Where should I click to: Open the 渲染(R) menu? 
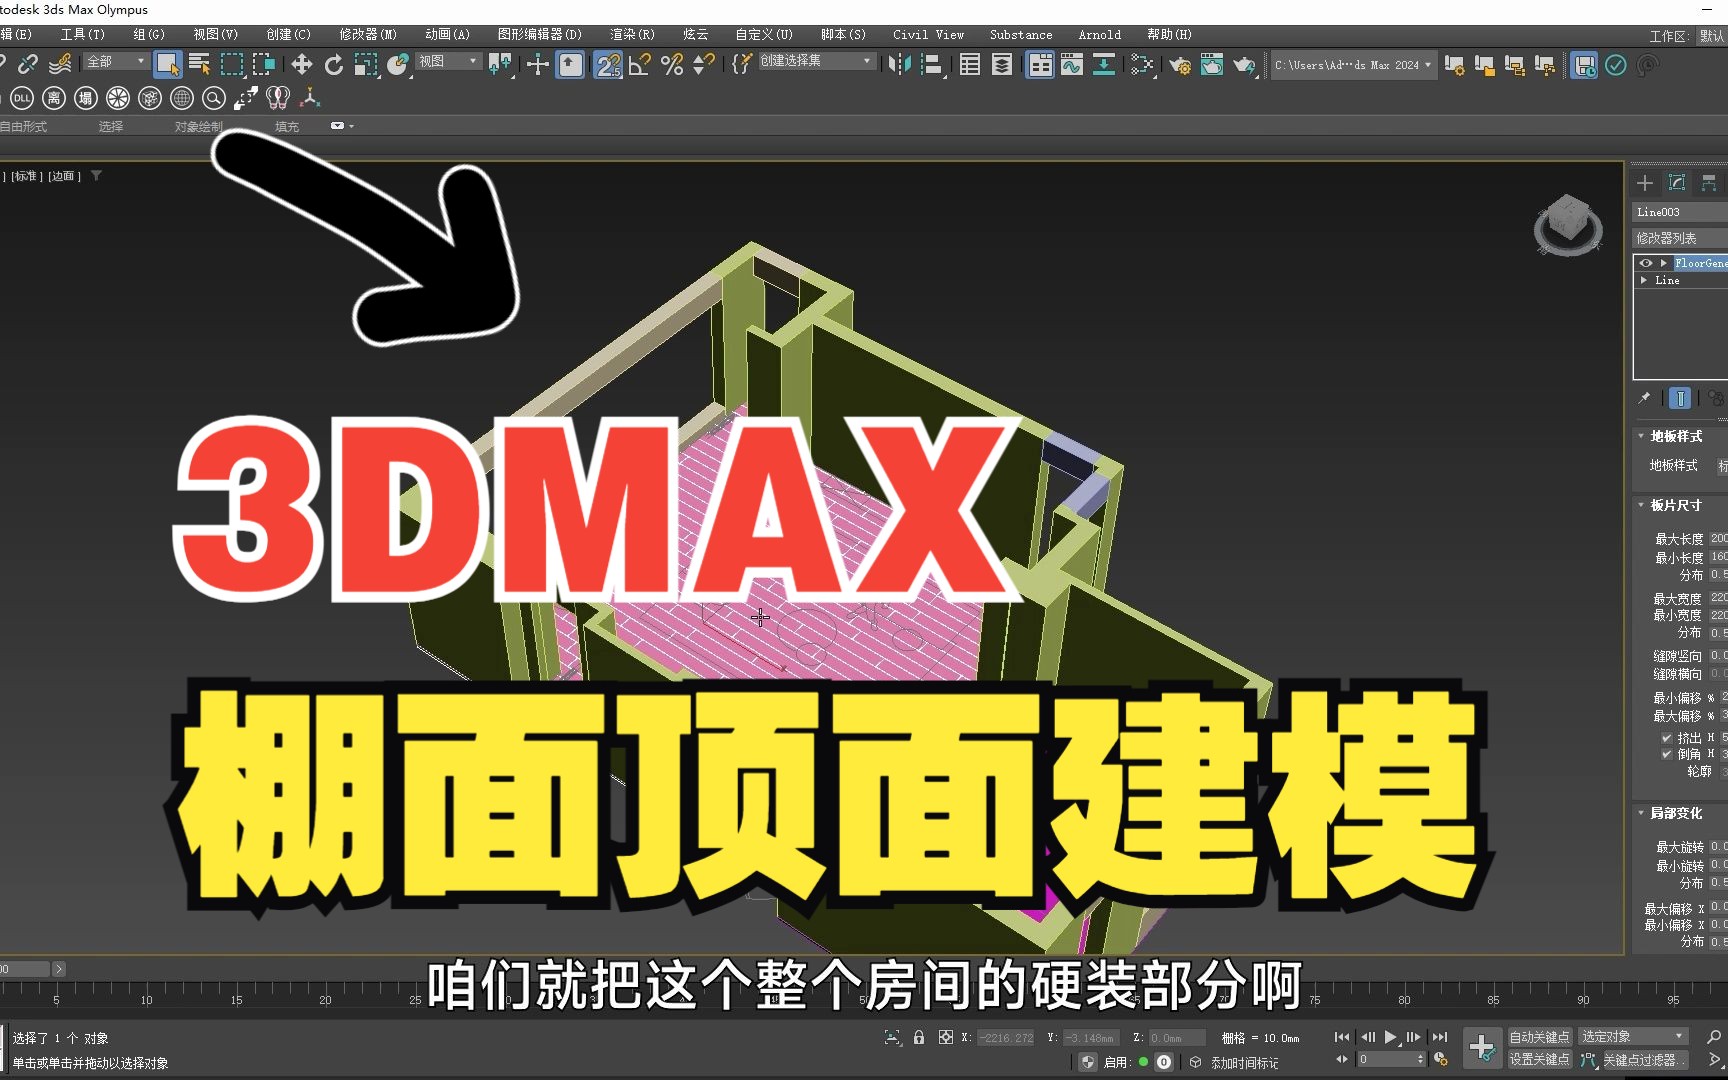pos(632,33)
